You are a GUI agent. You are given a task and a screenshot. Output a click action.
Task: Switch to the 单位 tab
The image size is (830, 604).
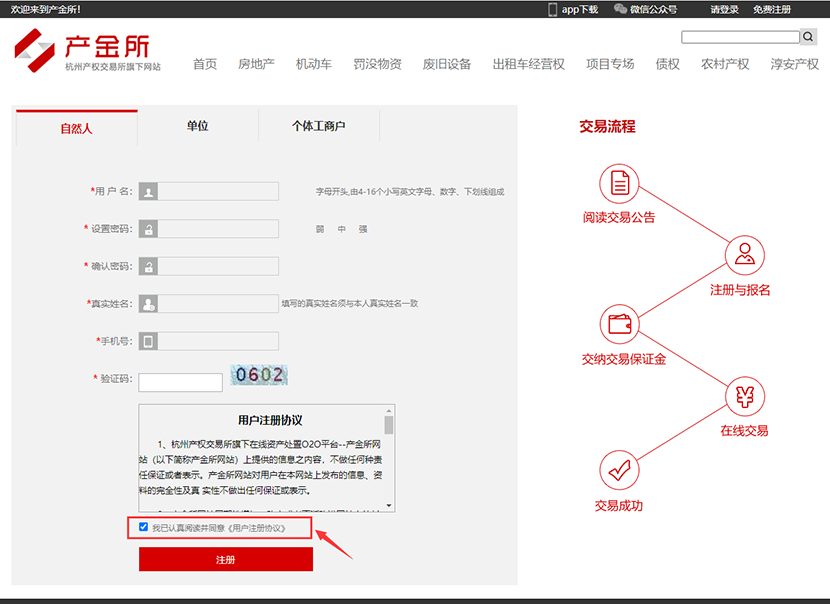pyautogui.click(x=197, y=127)
